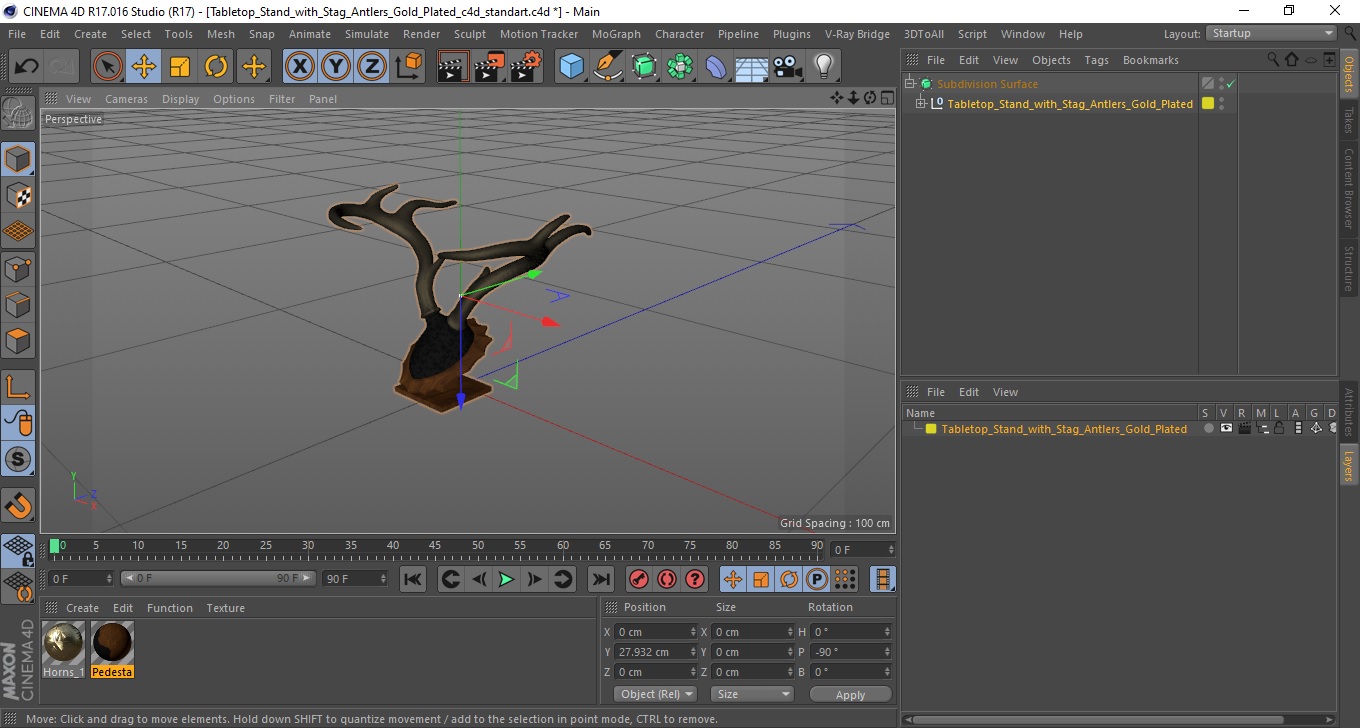
Task: Click the Record Active Objects button
Action: click(x=638, y=579)
